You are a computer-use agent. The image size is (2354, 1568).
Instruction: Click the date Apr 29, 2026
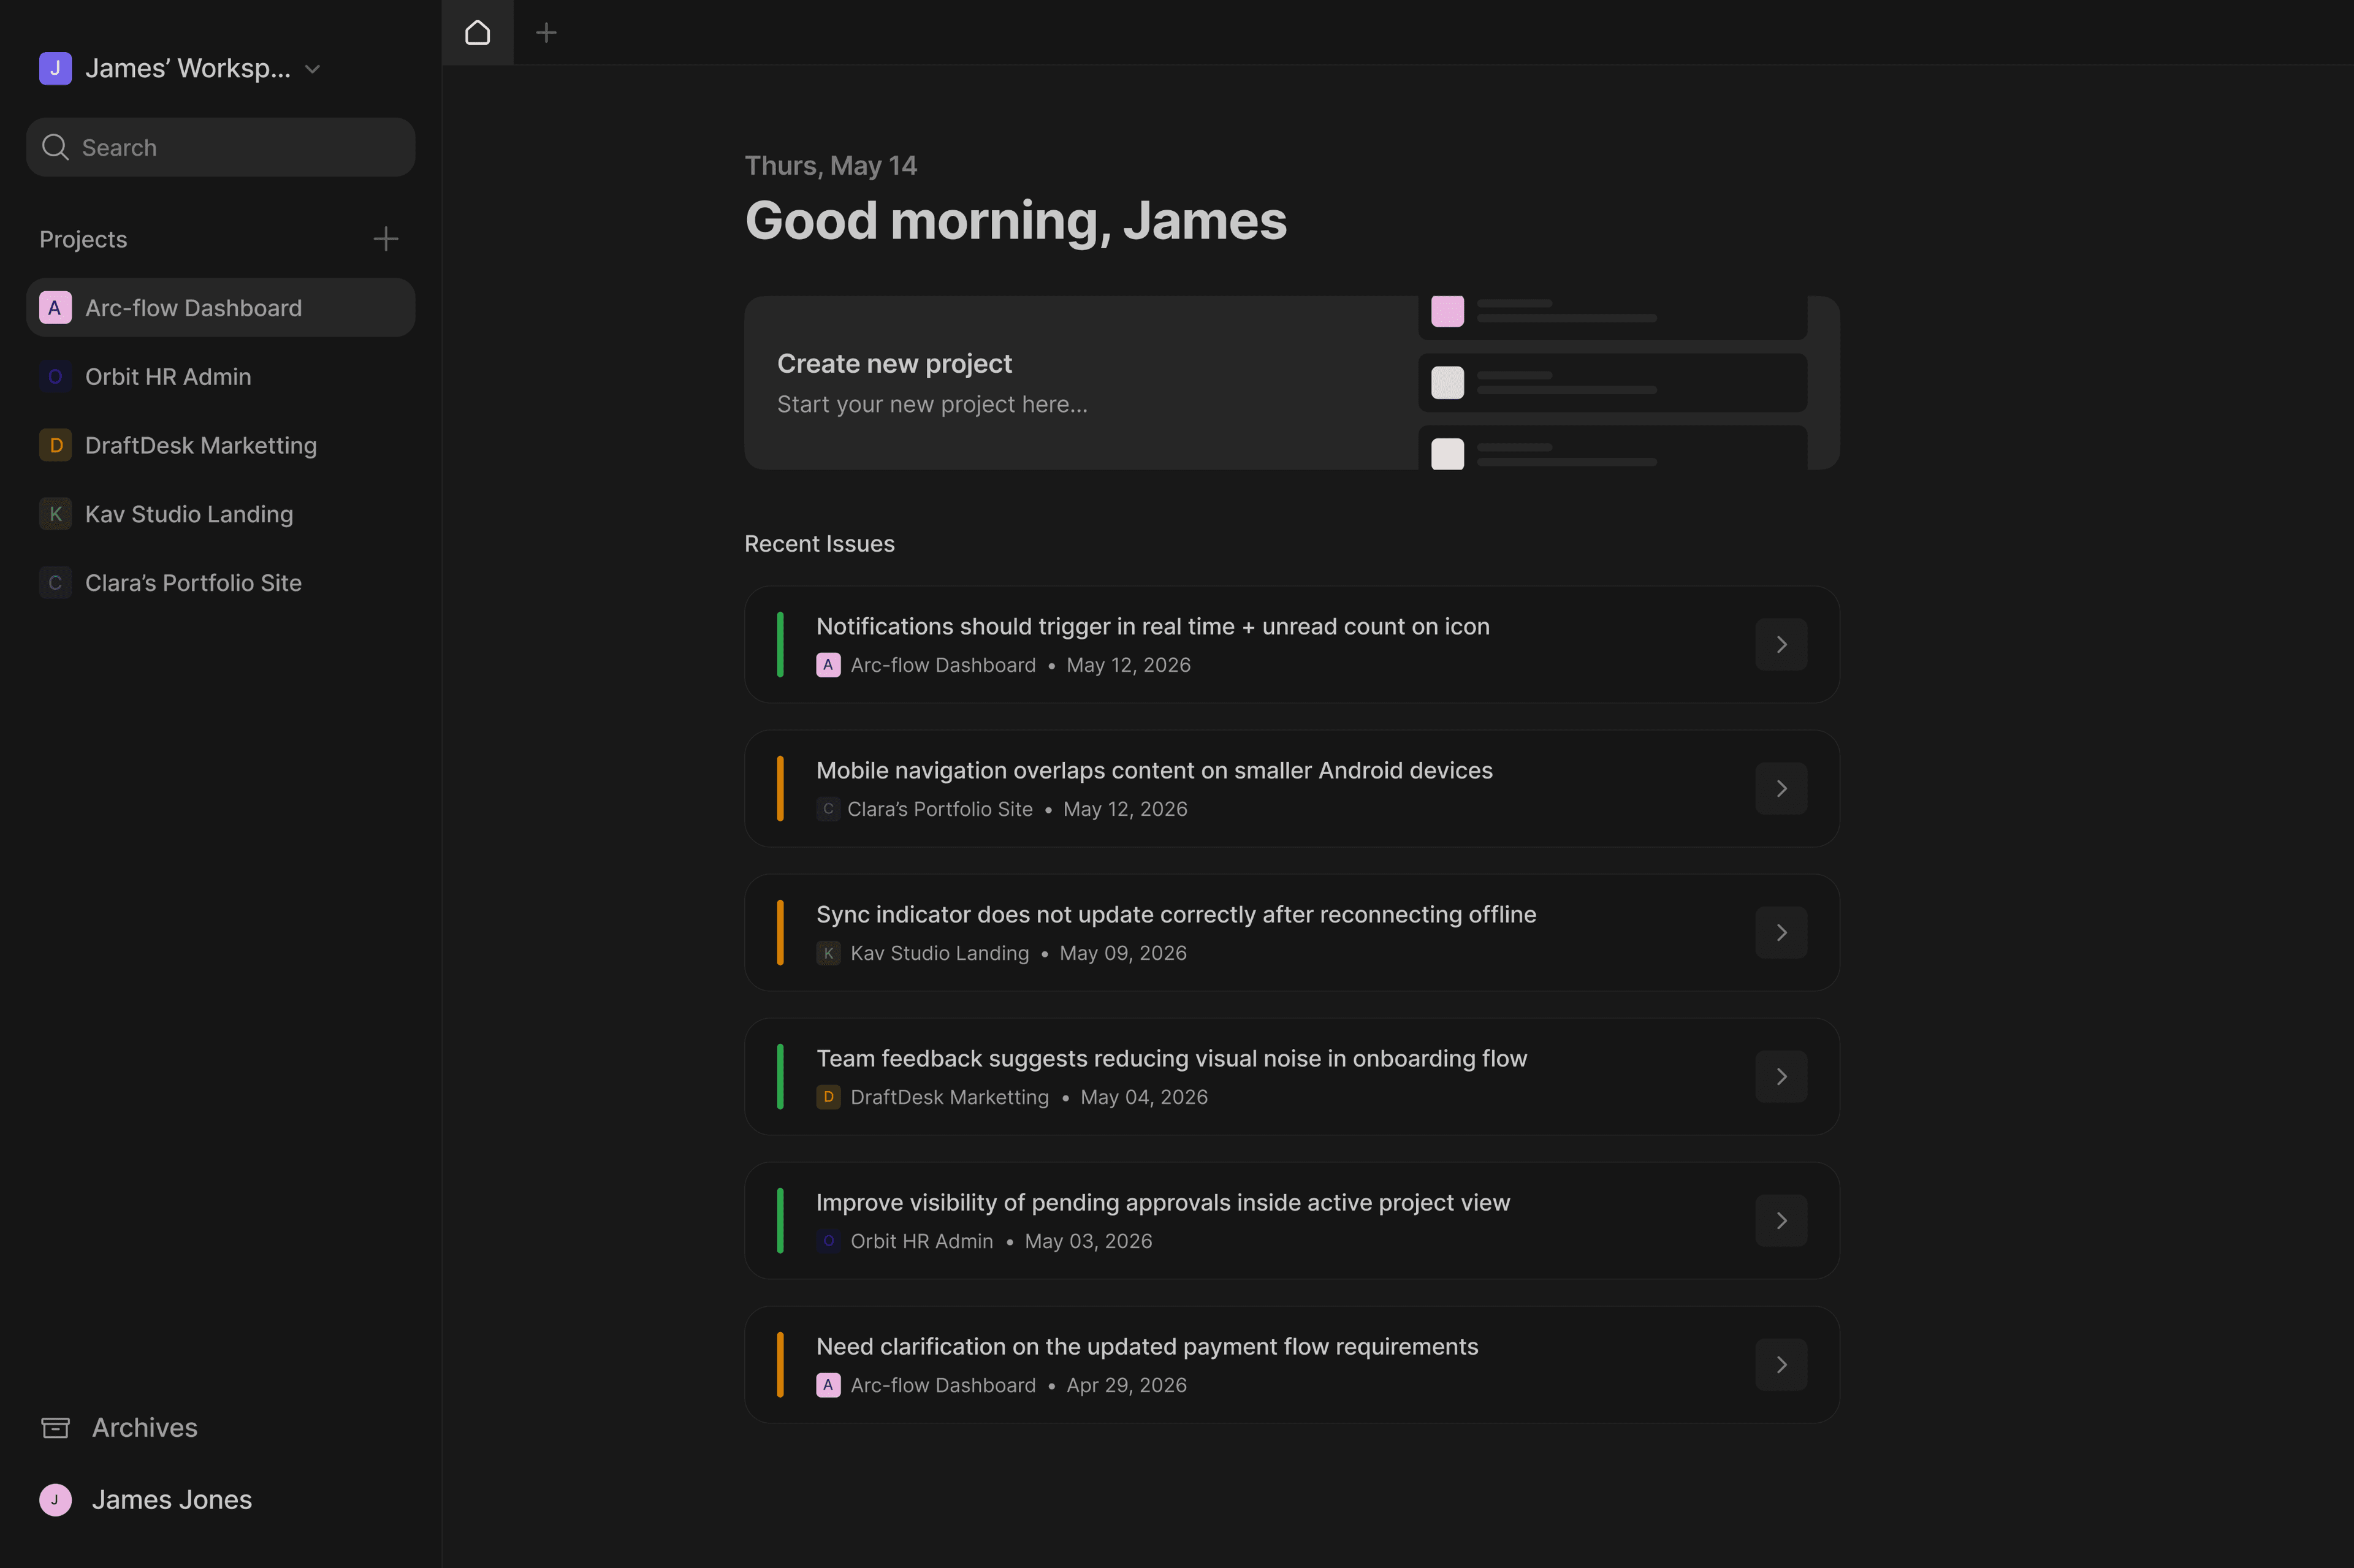click(1126, 1385)
